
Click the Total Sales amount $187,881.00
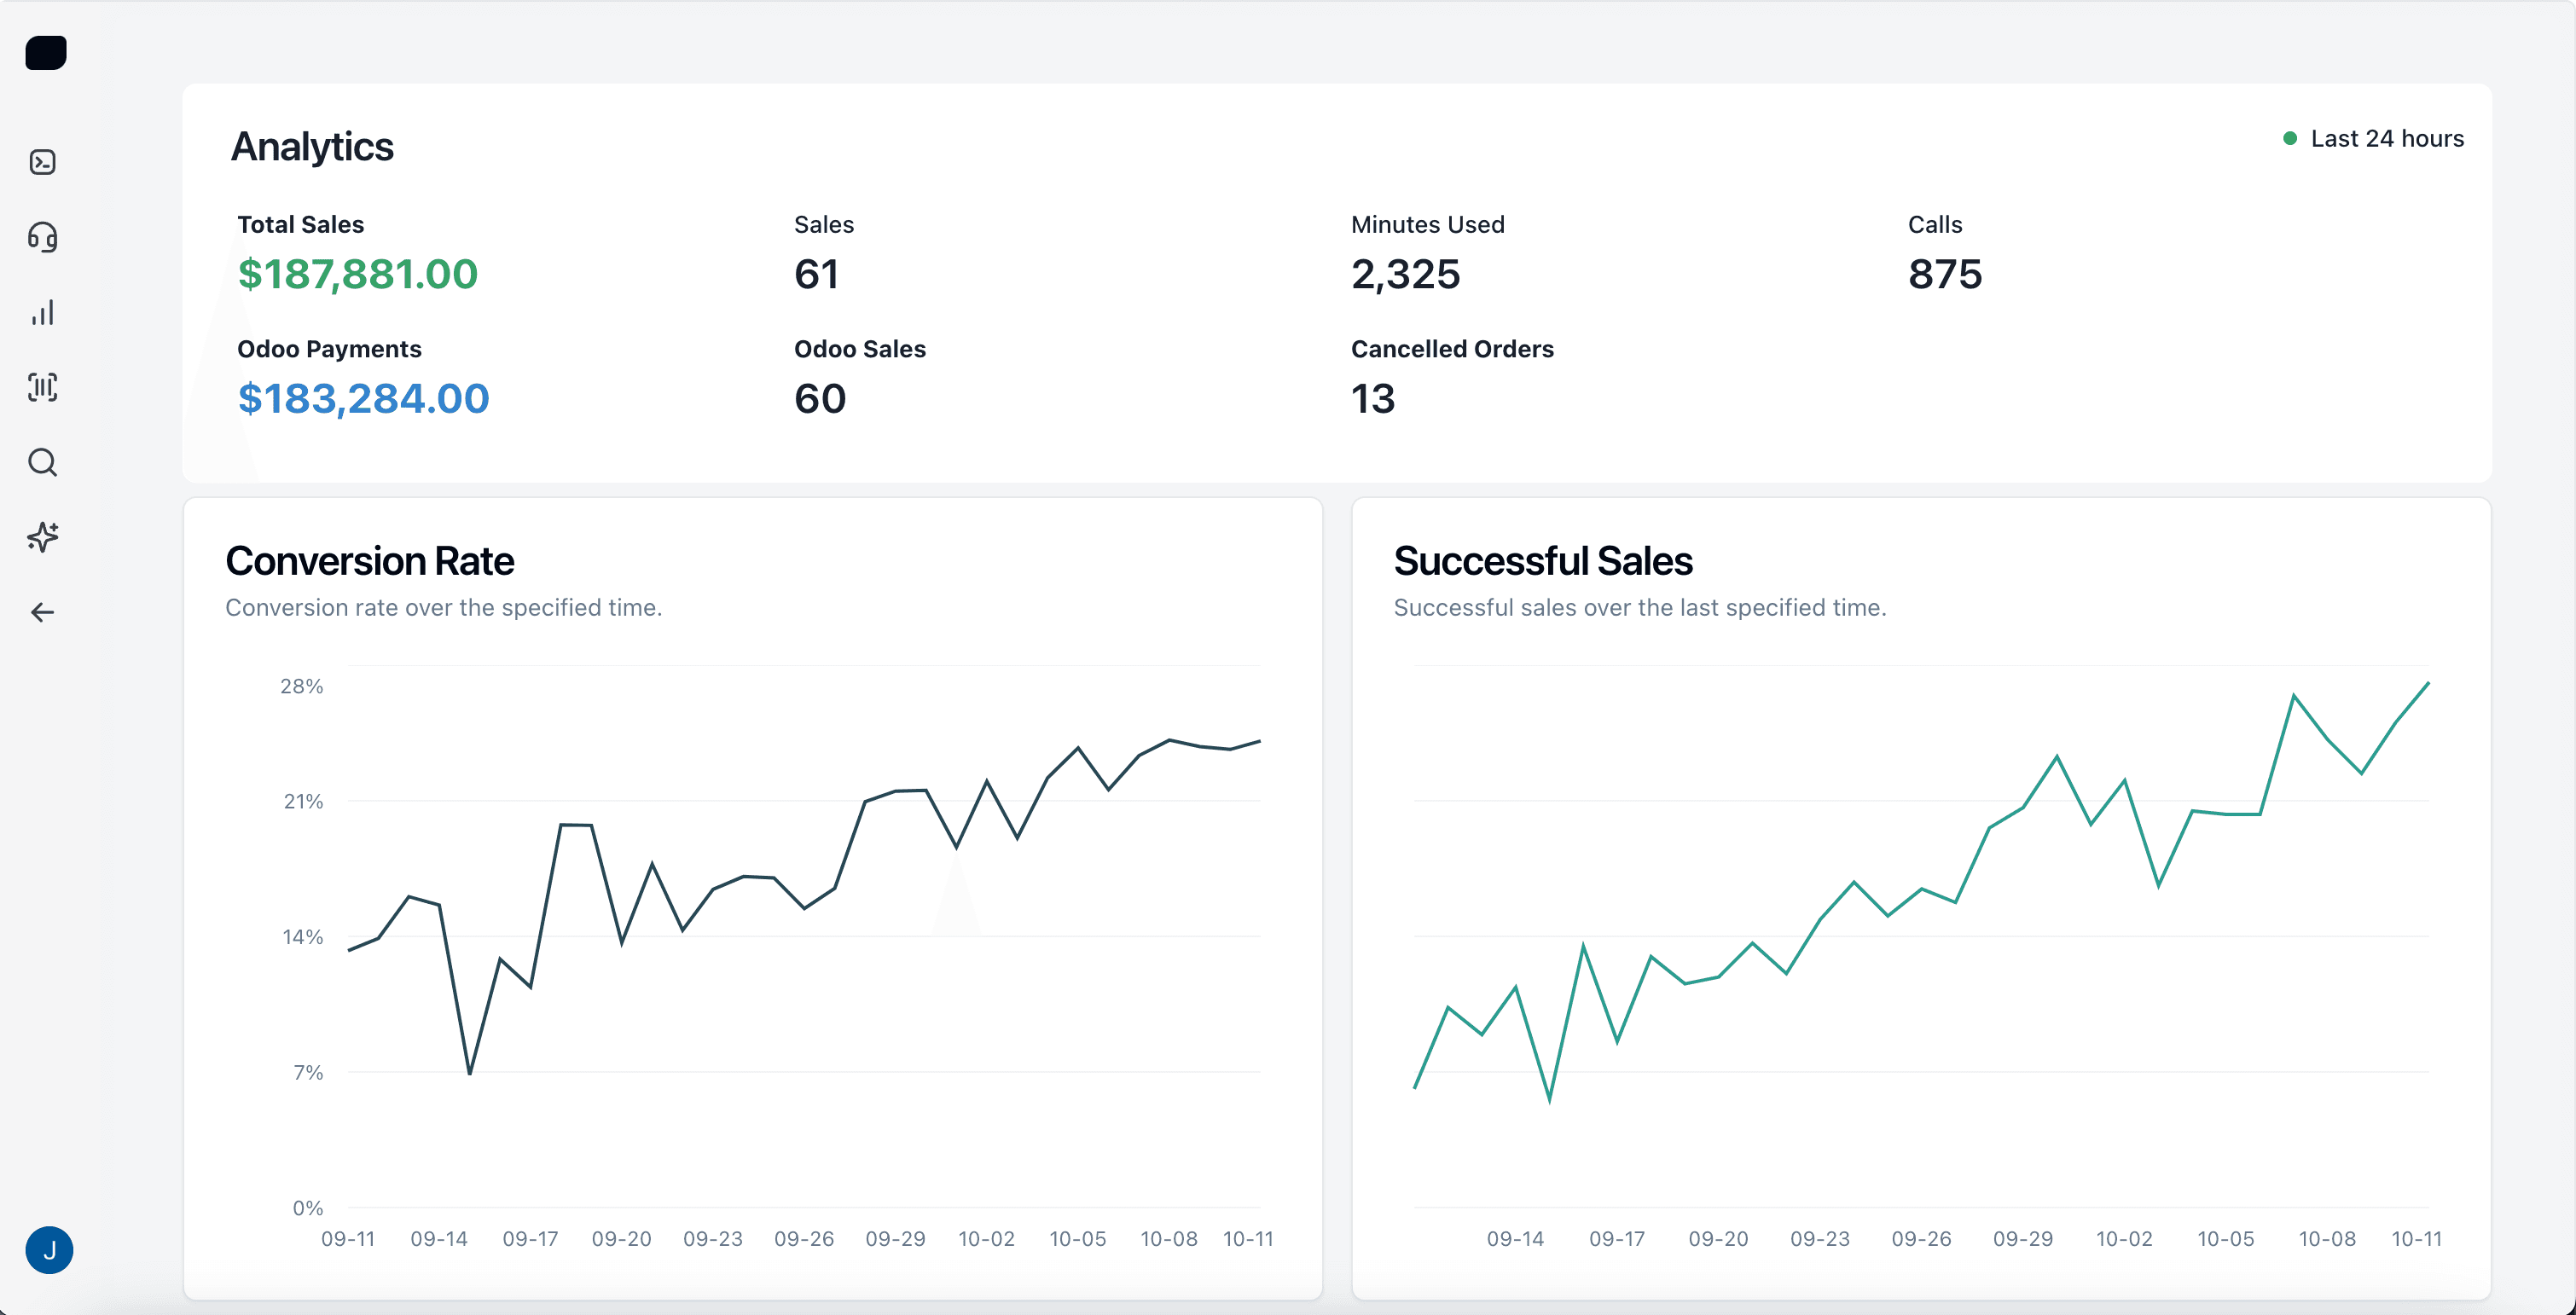coord(357,274)
